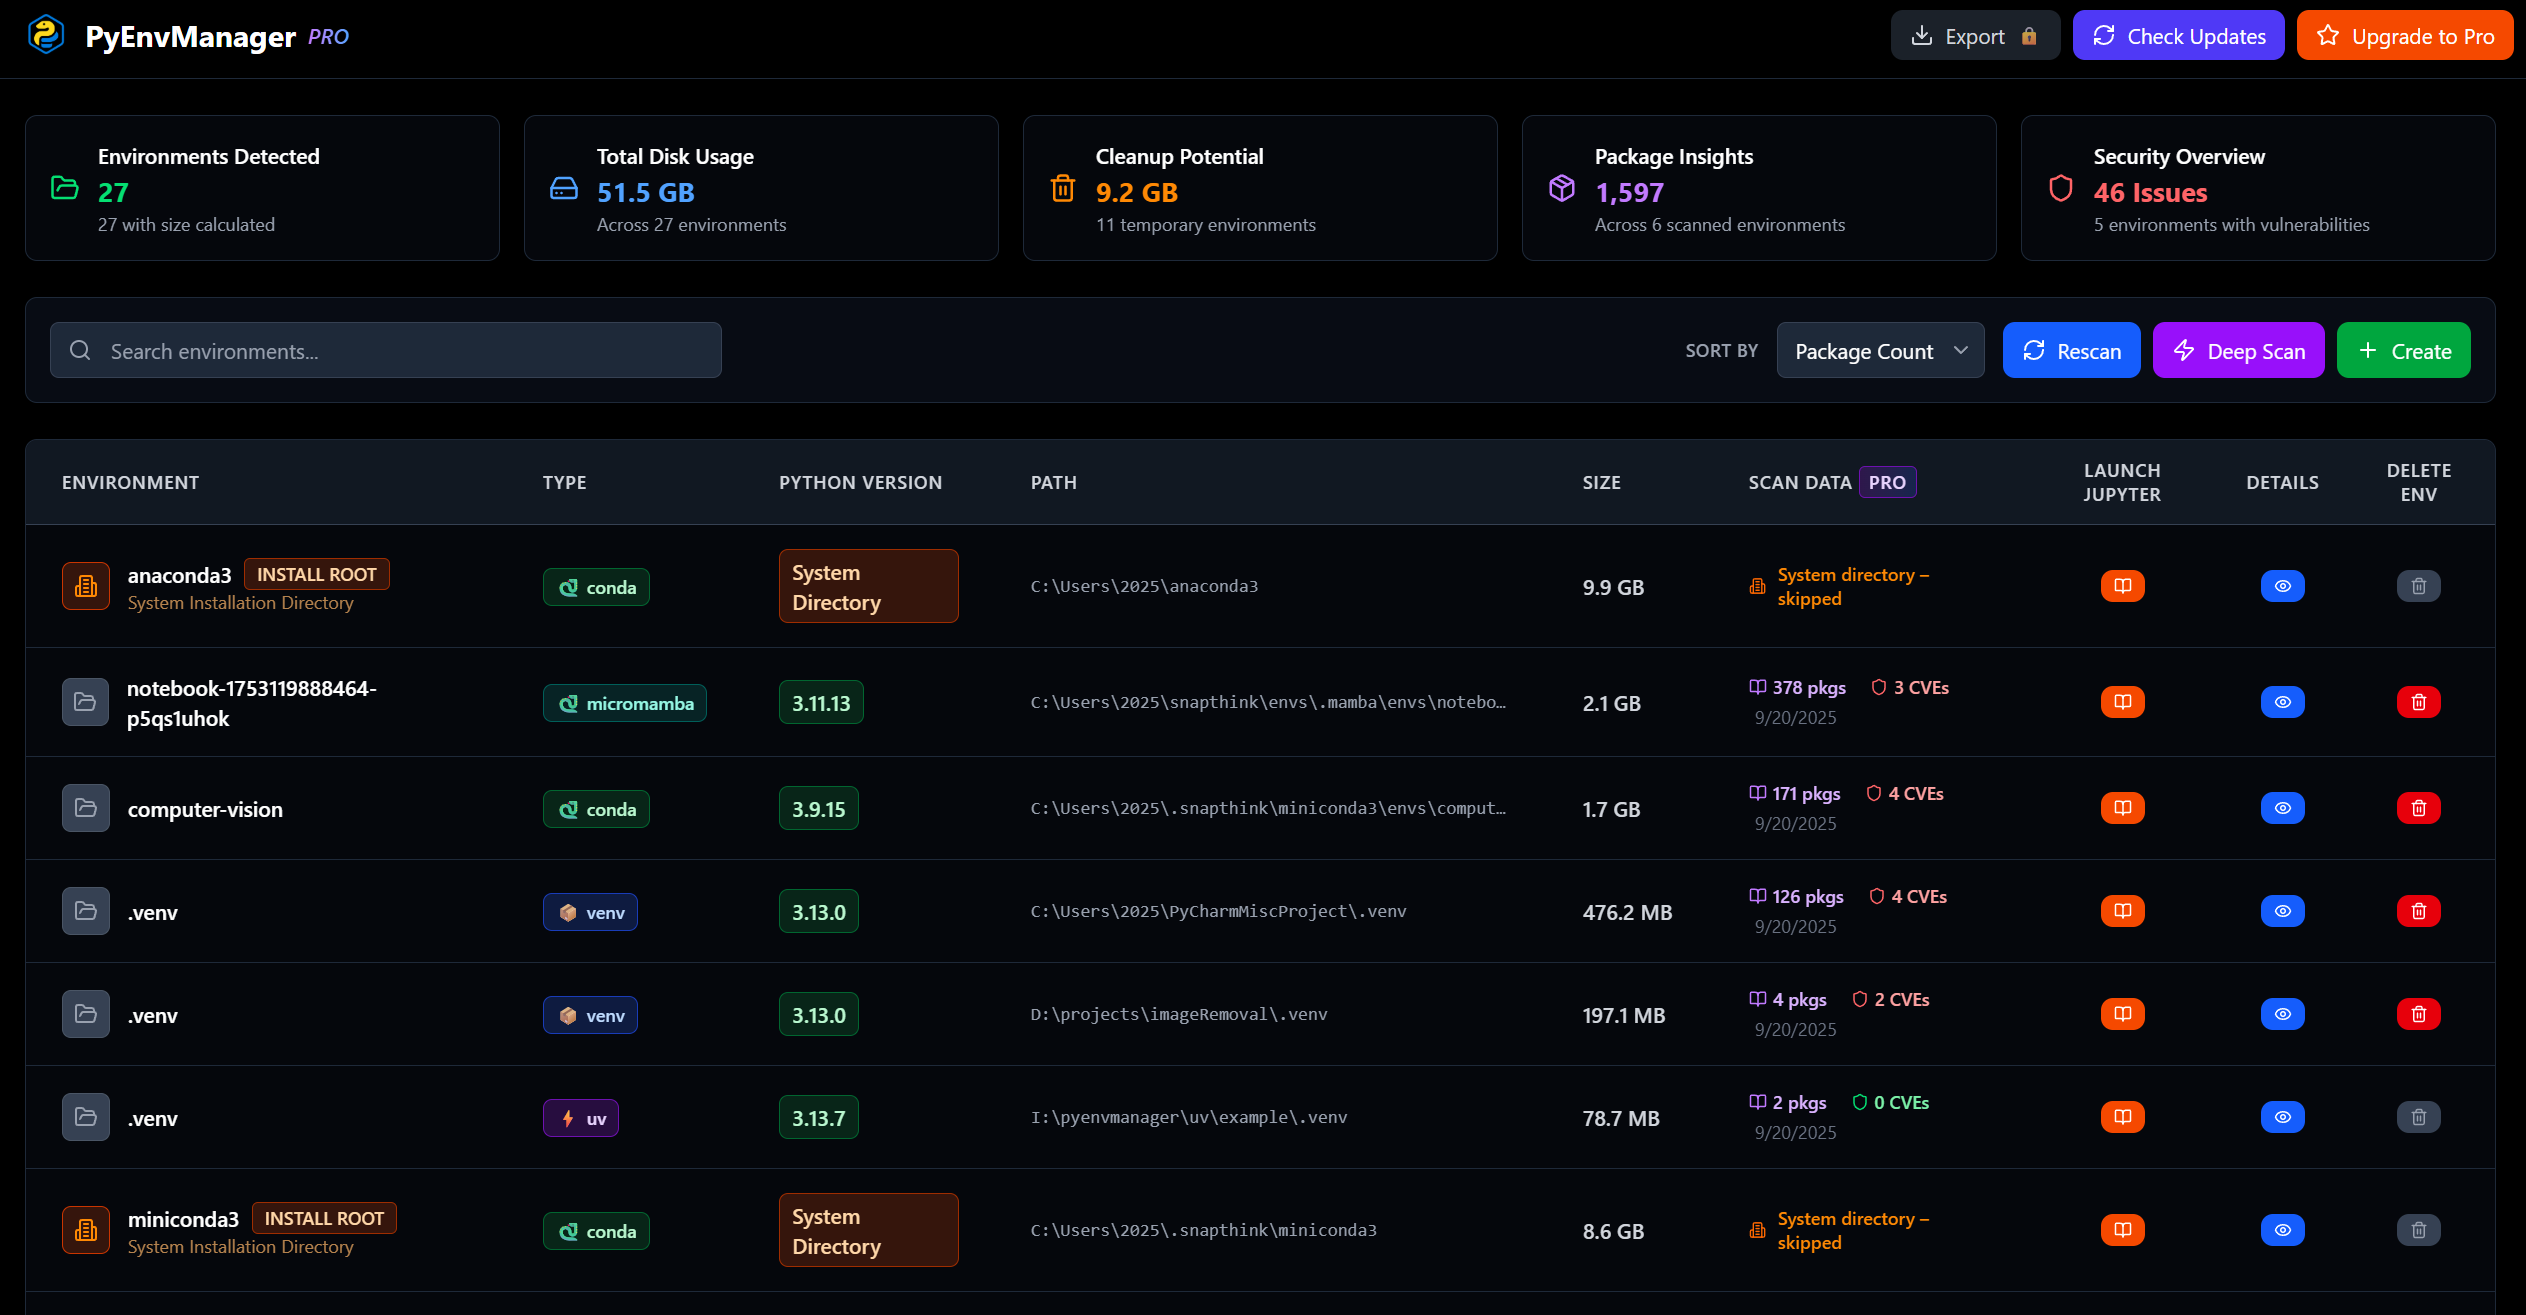Launch Jupyter for miniconda3 row
The height and width of the screenshot is (1315, 2526).
tap(2122, 1230)
